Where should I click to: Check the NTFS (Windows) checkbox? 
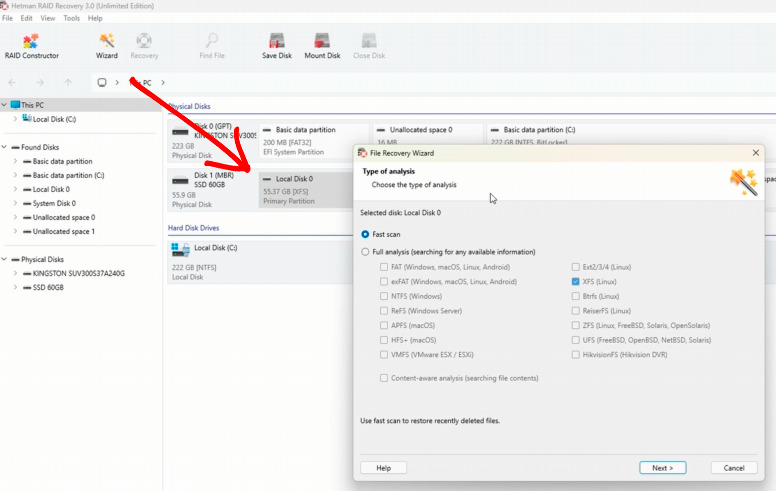pyautogui.click(x=384, y=296)
